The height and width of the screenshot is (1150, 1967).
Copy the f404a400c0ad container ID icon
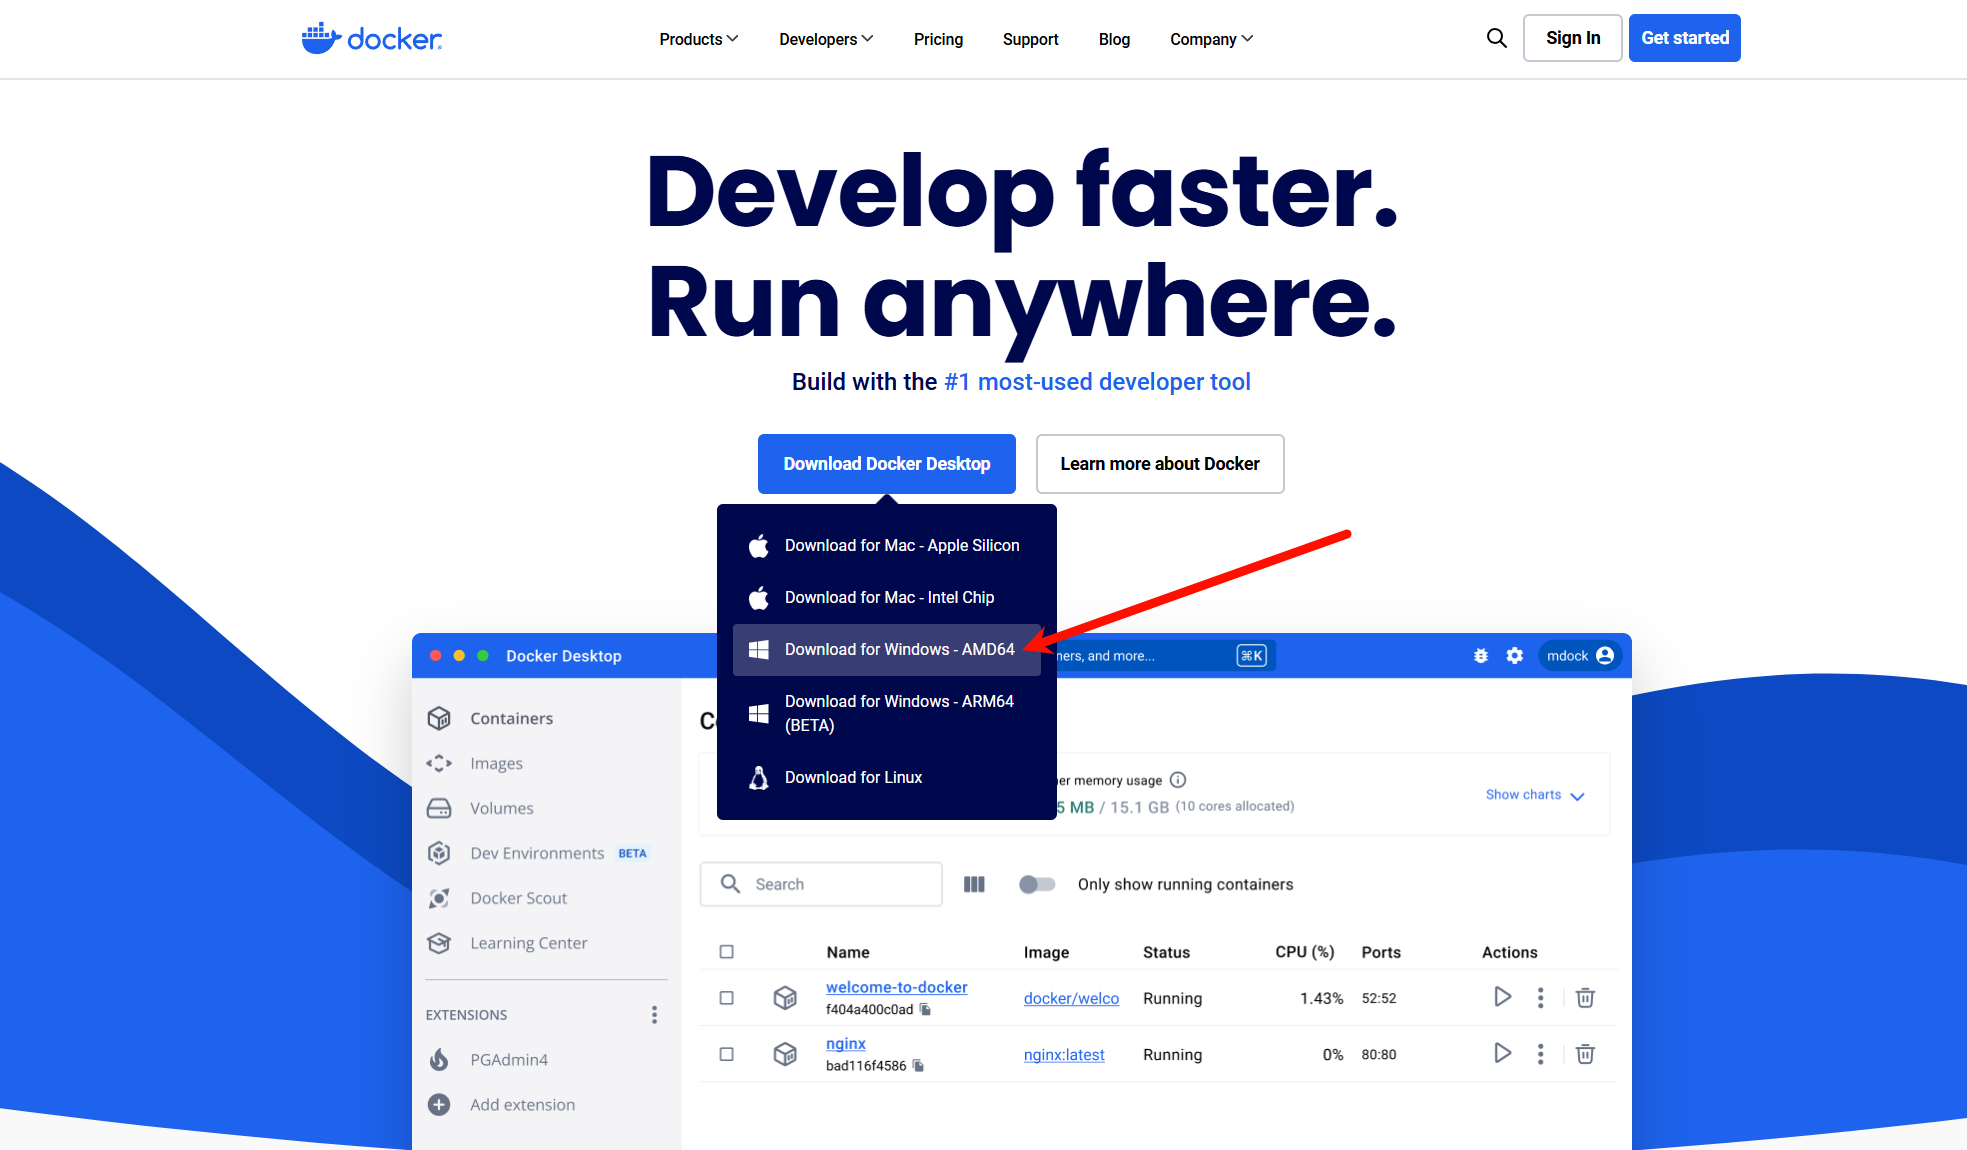click(925, 1010)
